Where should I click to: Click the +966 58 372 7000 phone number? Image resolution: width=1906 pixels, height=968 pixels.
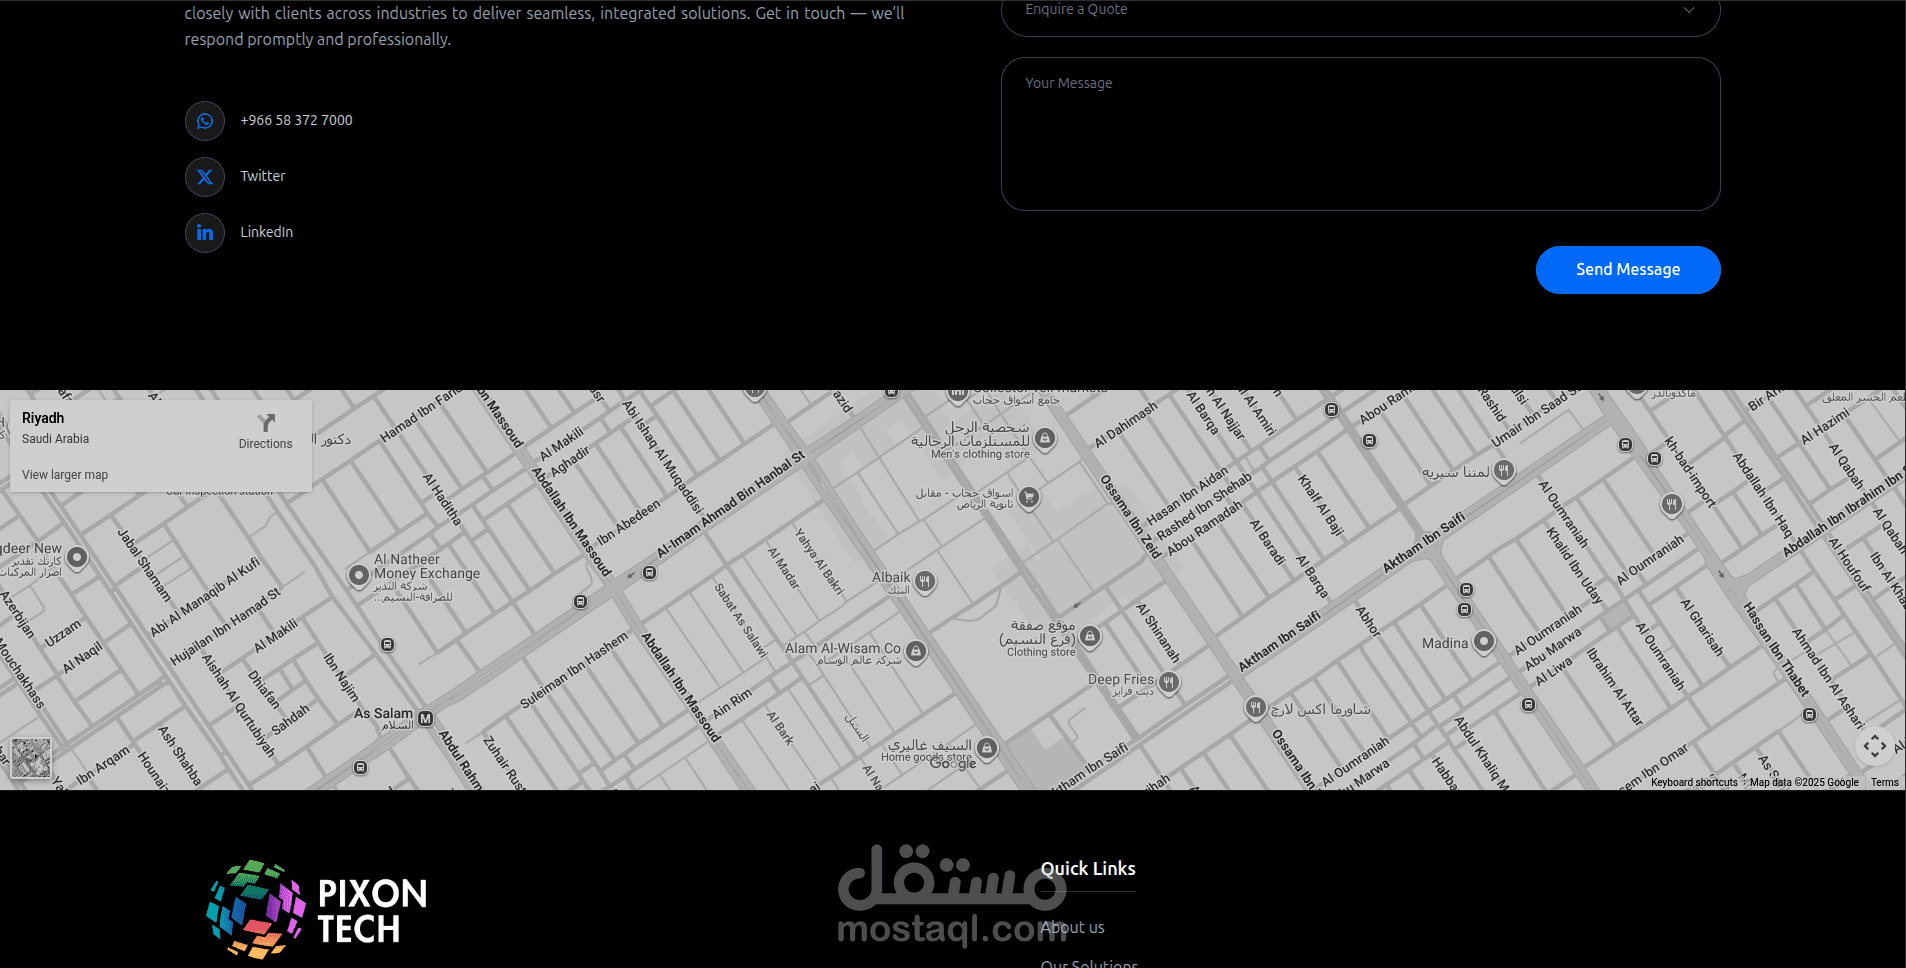click(296, 120)
